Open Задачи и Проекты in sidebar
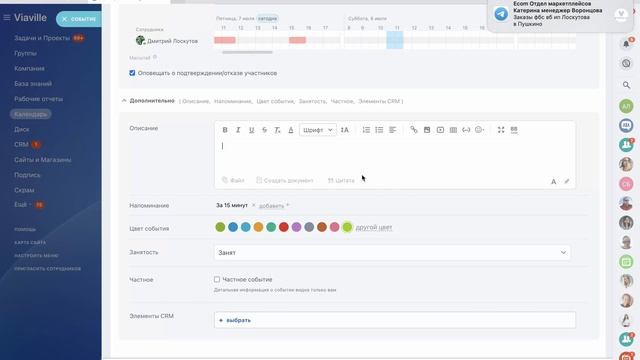Viewport: 640px width, 360px height. [42, 38]
